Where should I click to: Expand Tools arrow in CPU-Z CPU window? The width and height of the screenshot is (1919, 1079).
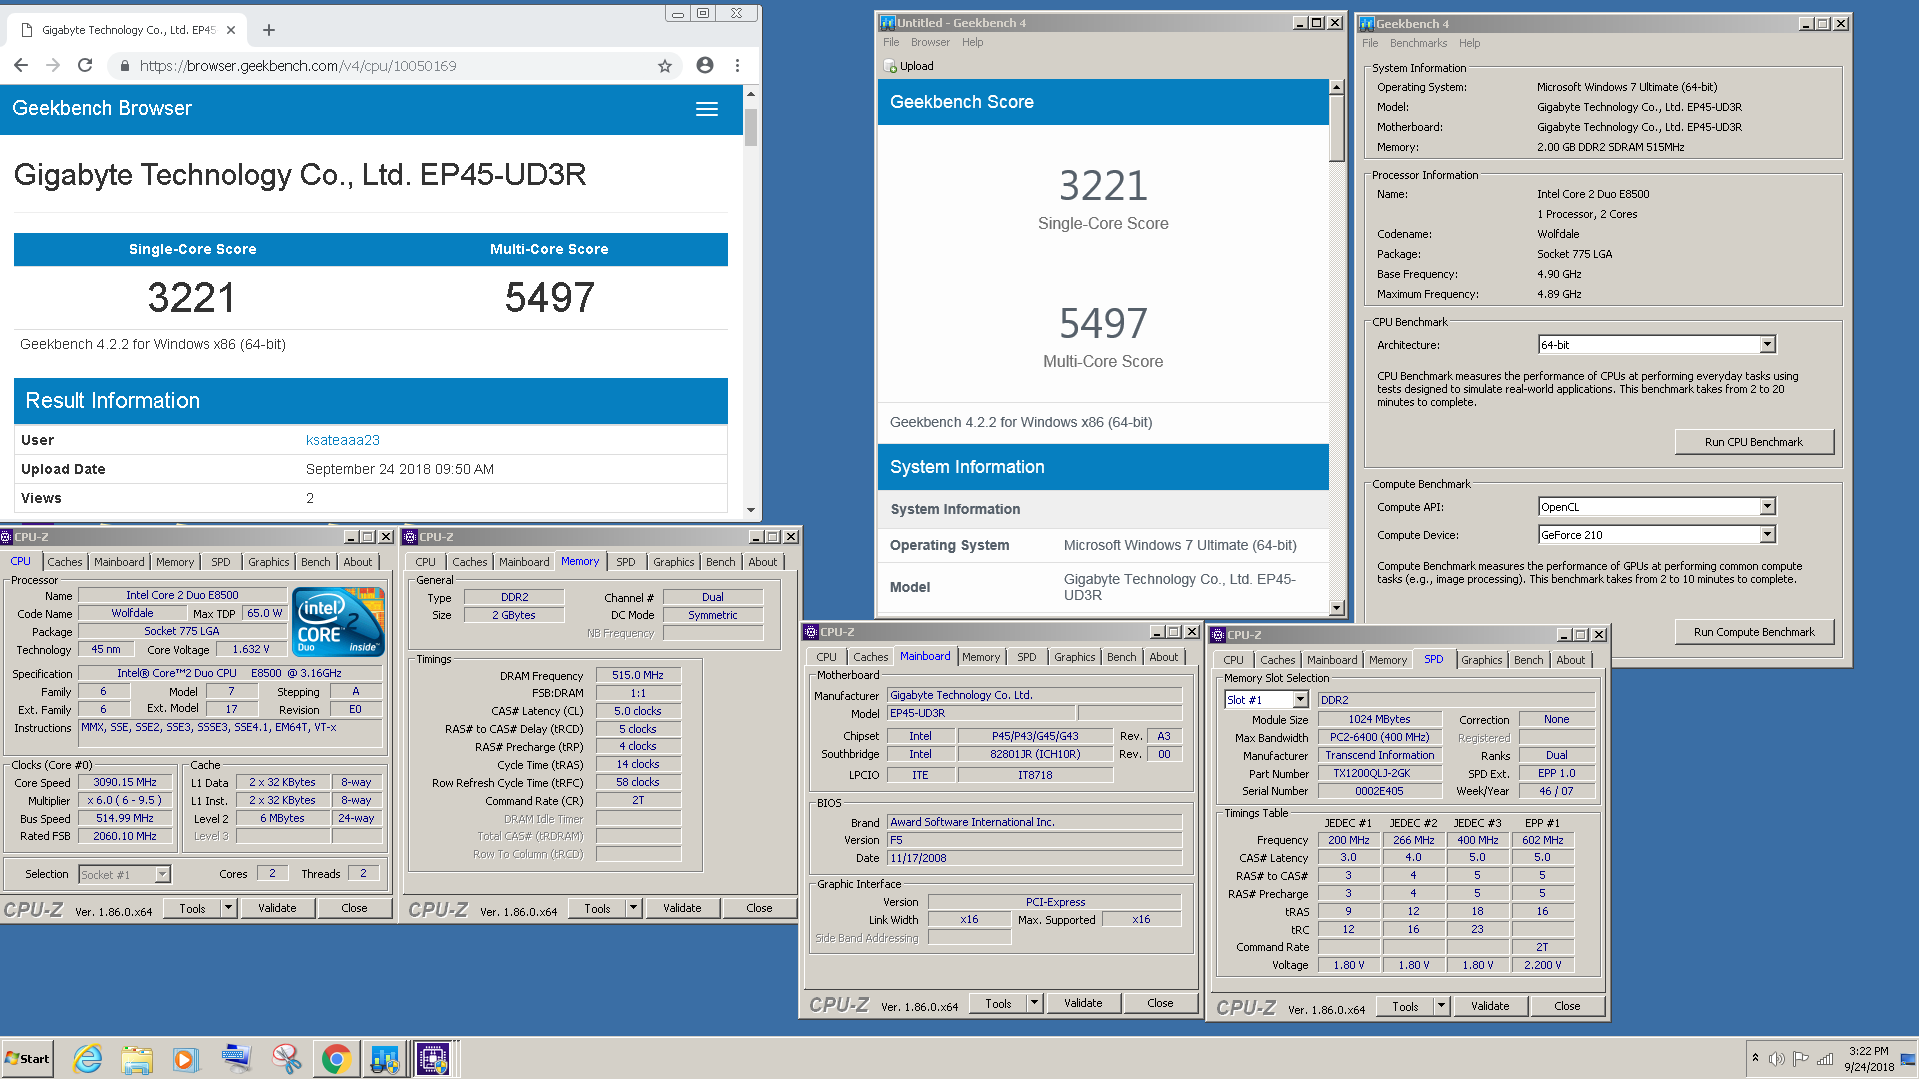228,908
